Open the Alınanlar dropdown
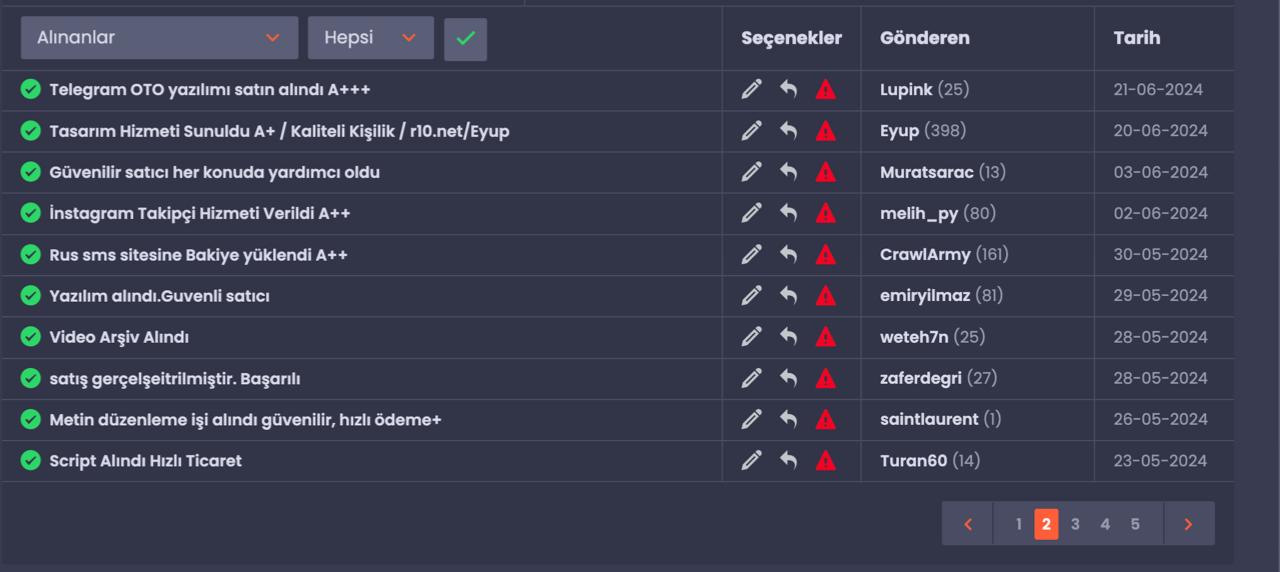This screenshot has height=572, width=1280. [159, 38]
